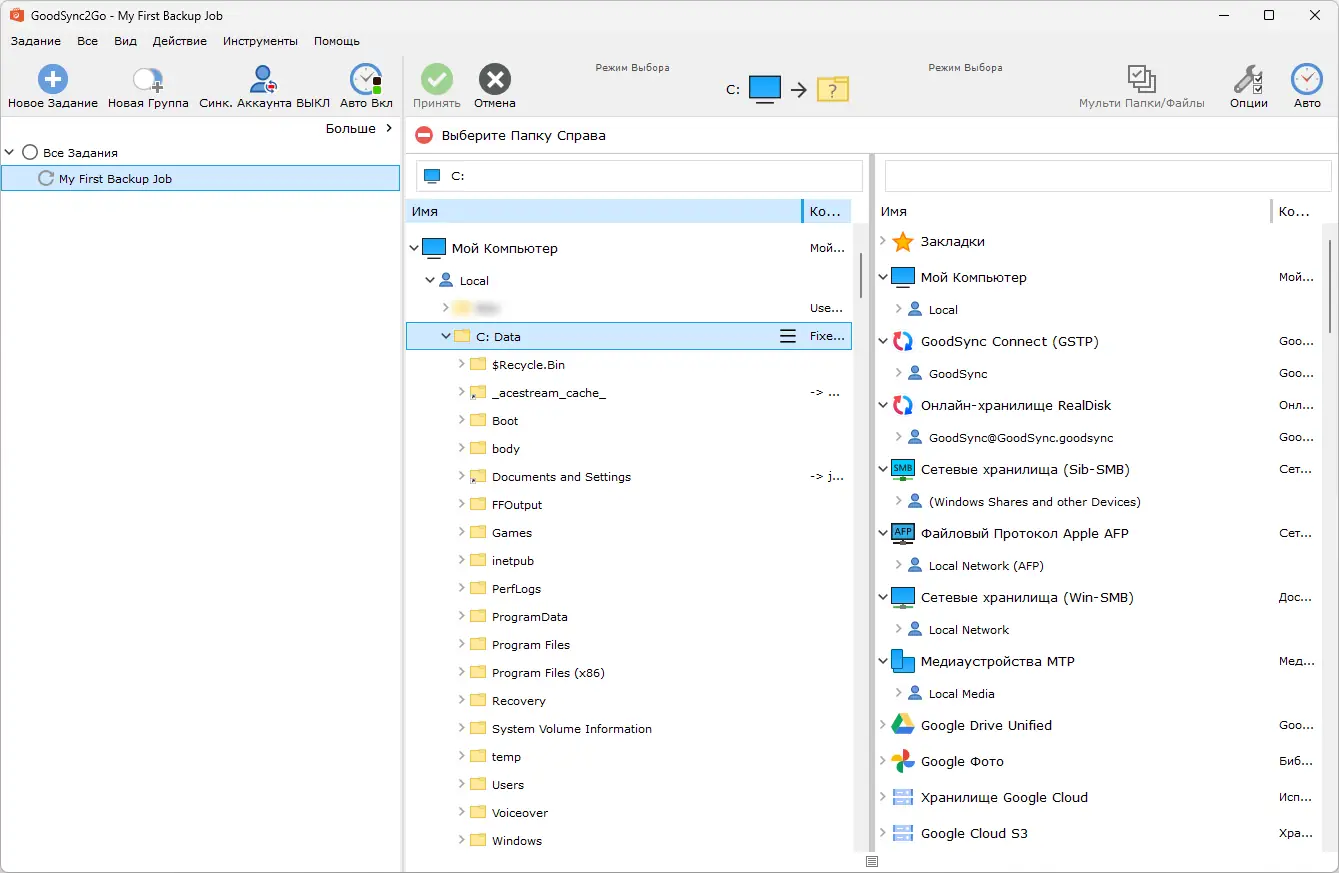
Task: Select the Все Задания radio circle
Action: [30, 153]
